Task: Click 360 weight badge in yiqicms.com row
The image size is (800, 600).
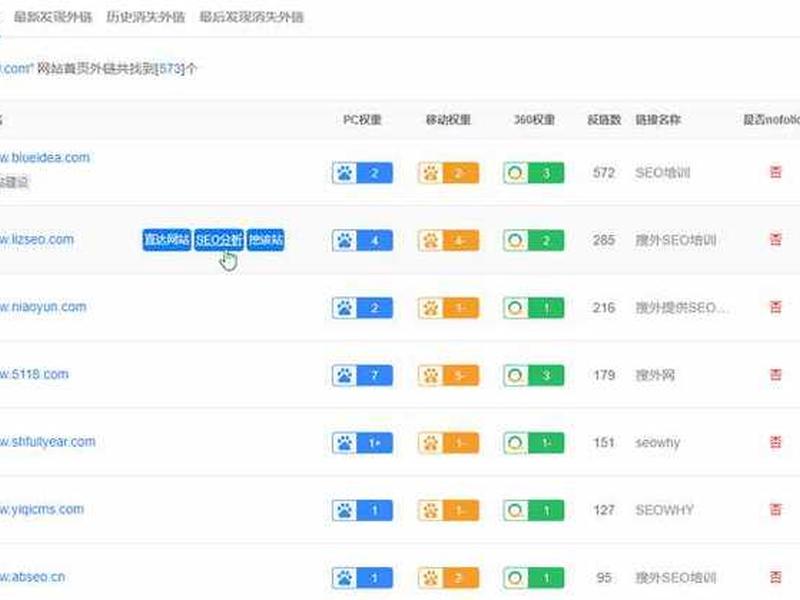Action: (533, 510)
